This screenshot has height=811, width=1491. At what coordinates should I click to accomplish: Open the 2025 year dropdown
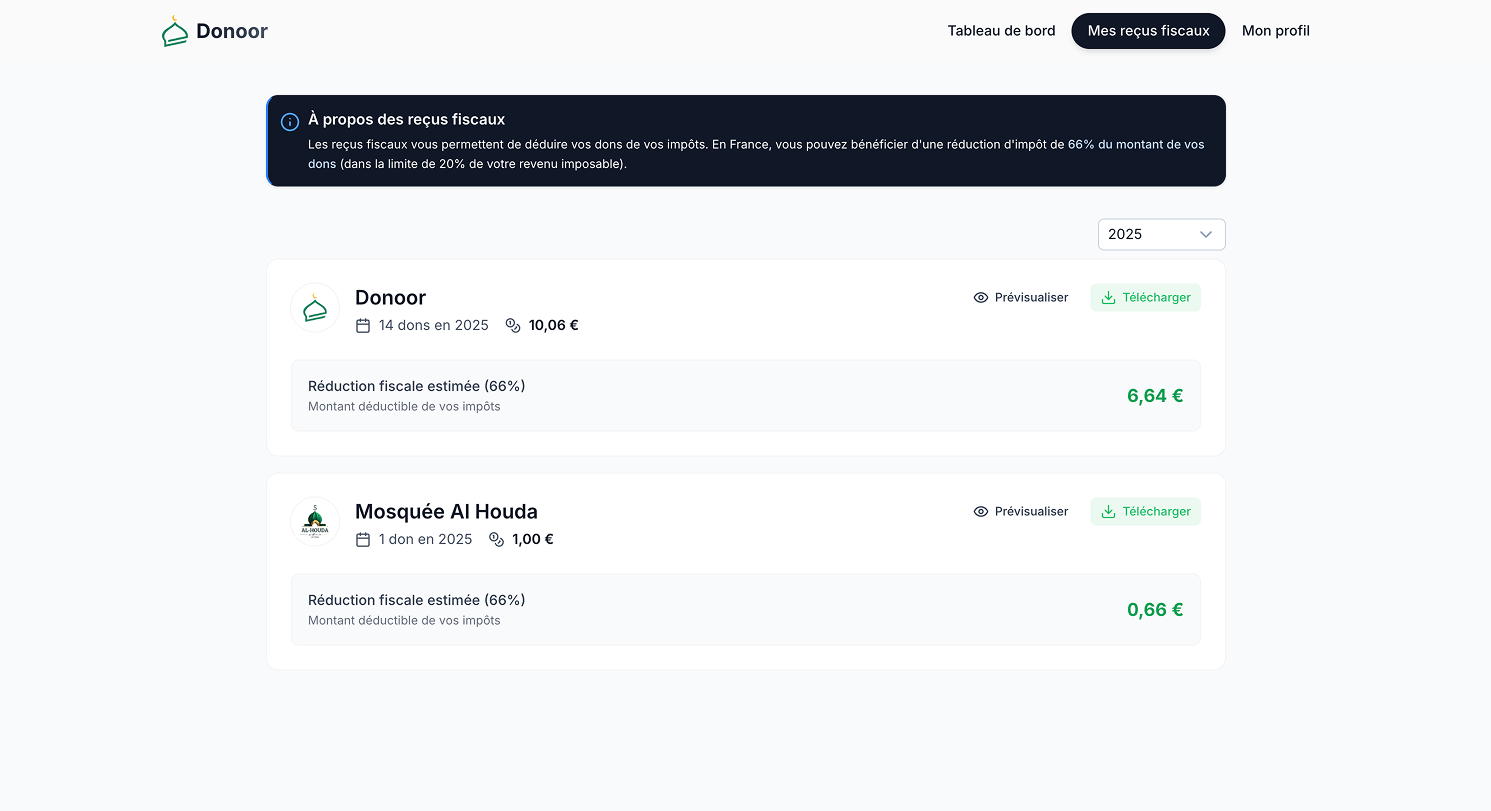(1160, 234)
